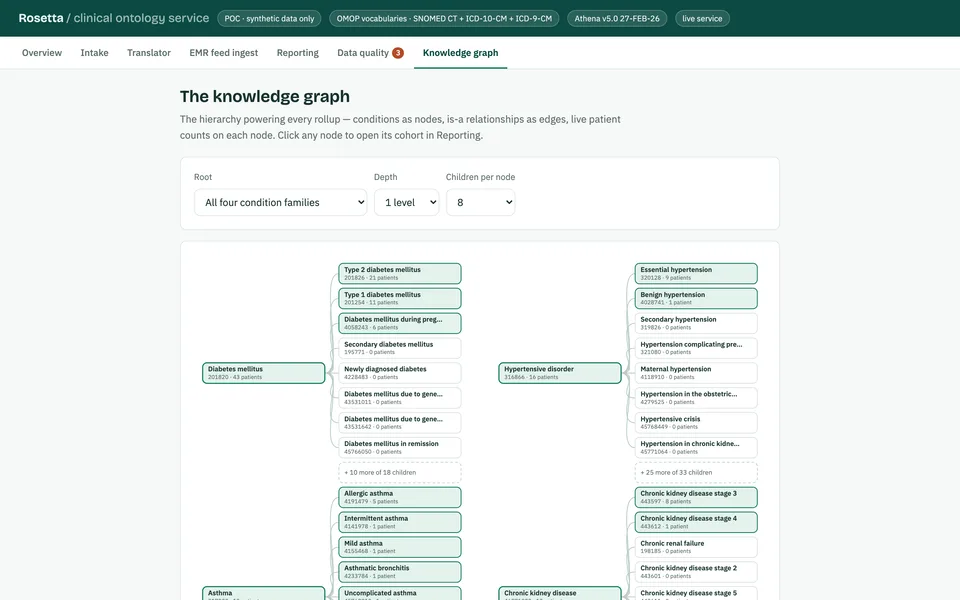The height and width of the screenshot is (600, 960).
Task: Expand the 25 more of 33 children
Action: 696,473
